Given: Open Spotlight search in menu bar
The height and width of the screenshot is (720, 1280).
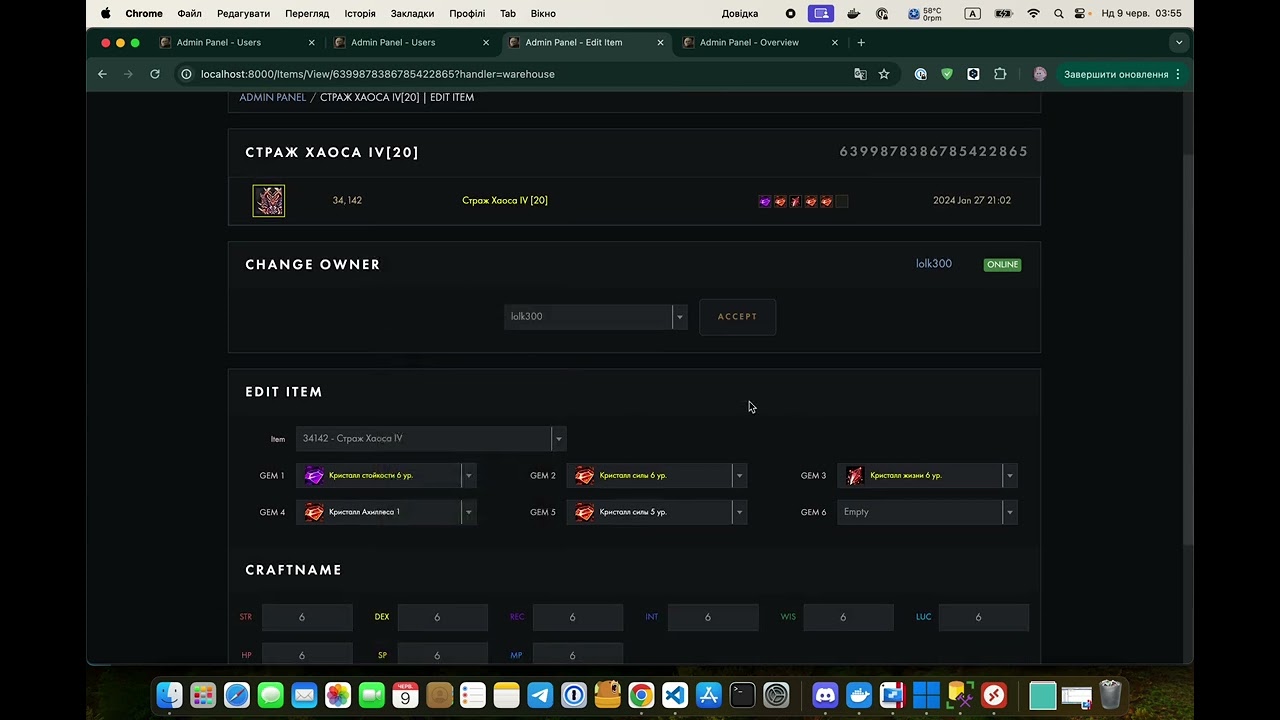Looking at the screenshot, I should [x=1058, y=14].
